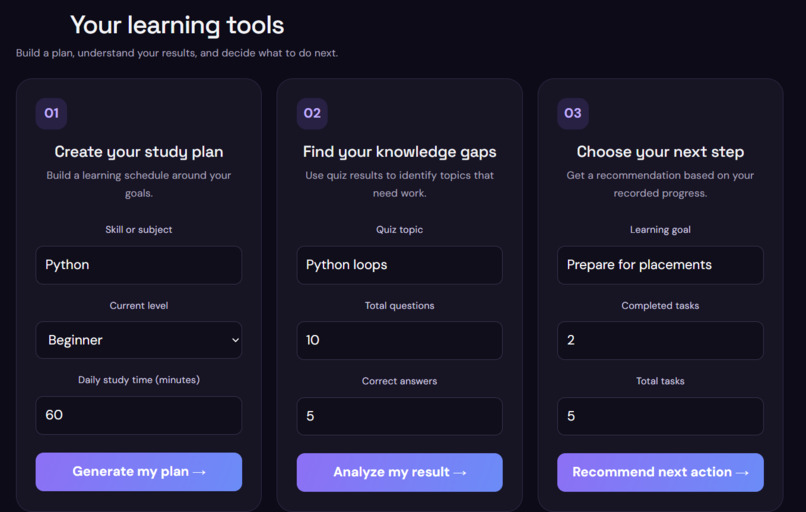Click the Create your study plan heading
Image resolution: width=806 pixels, height=512 pixels.
[139, 152]
